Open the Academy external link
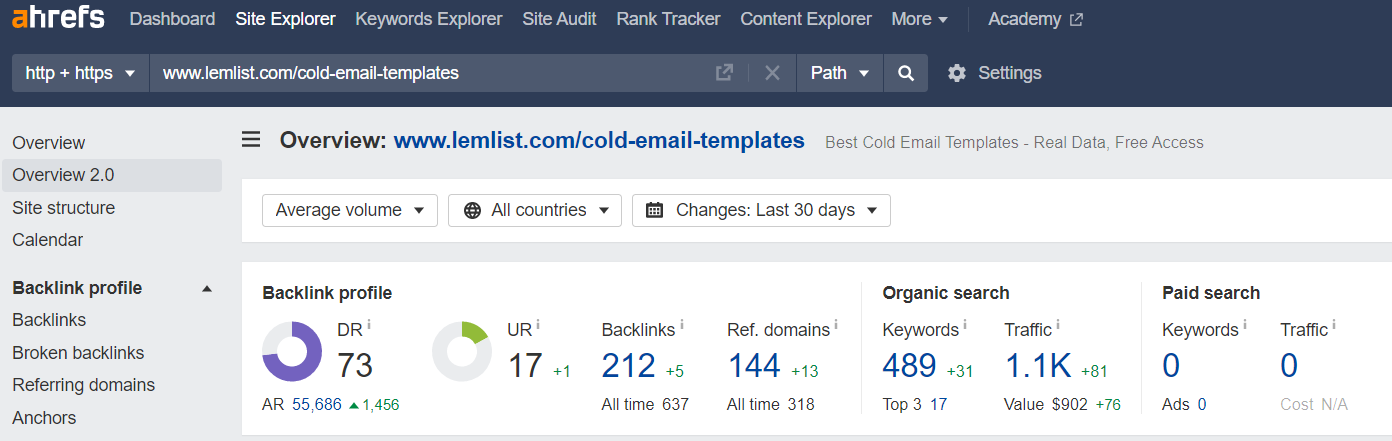The image size is (1392, 441). [x=1035, y=19]
